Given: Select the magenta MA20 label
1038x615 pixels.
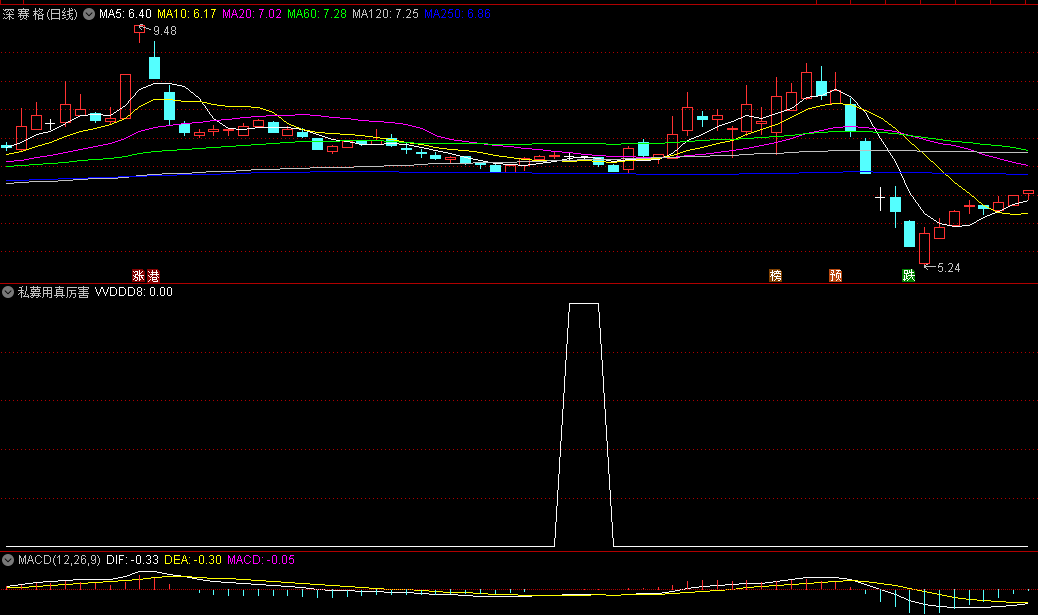Looking at the screenshot, I should point(252,15).
